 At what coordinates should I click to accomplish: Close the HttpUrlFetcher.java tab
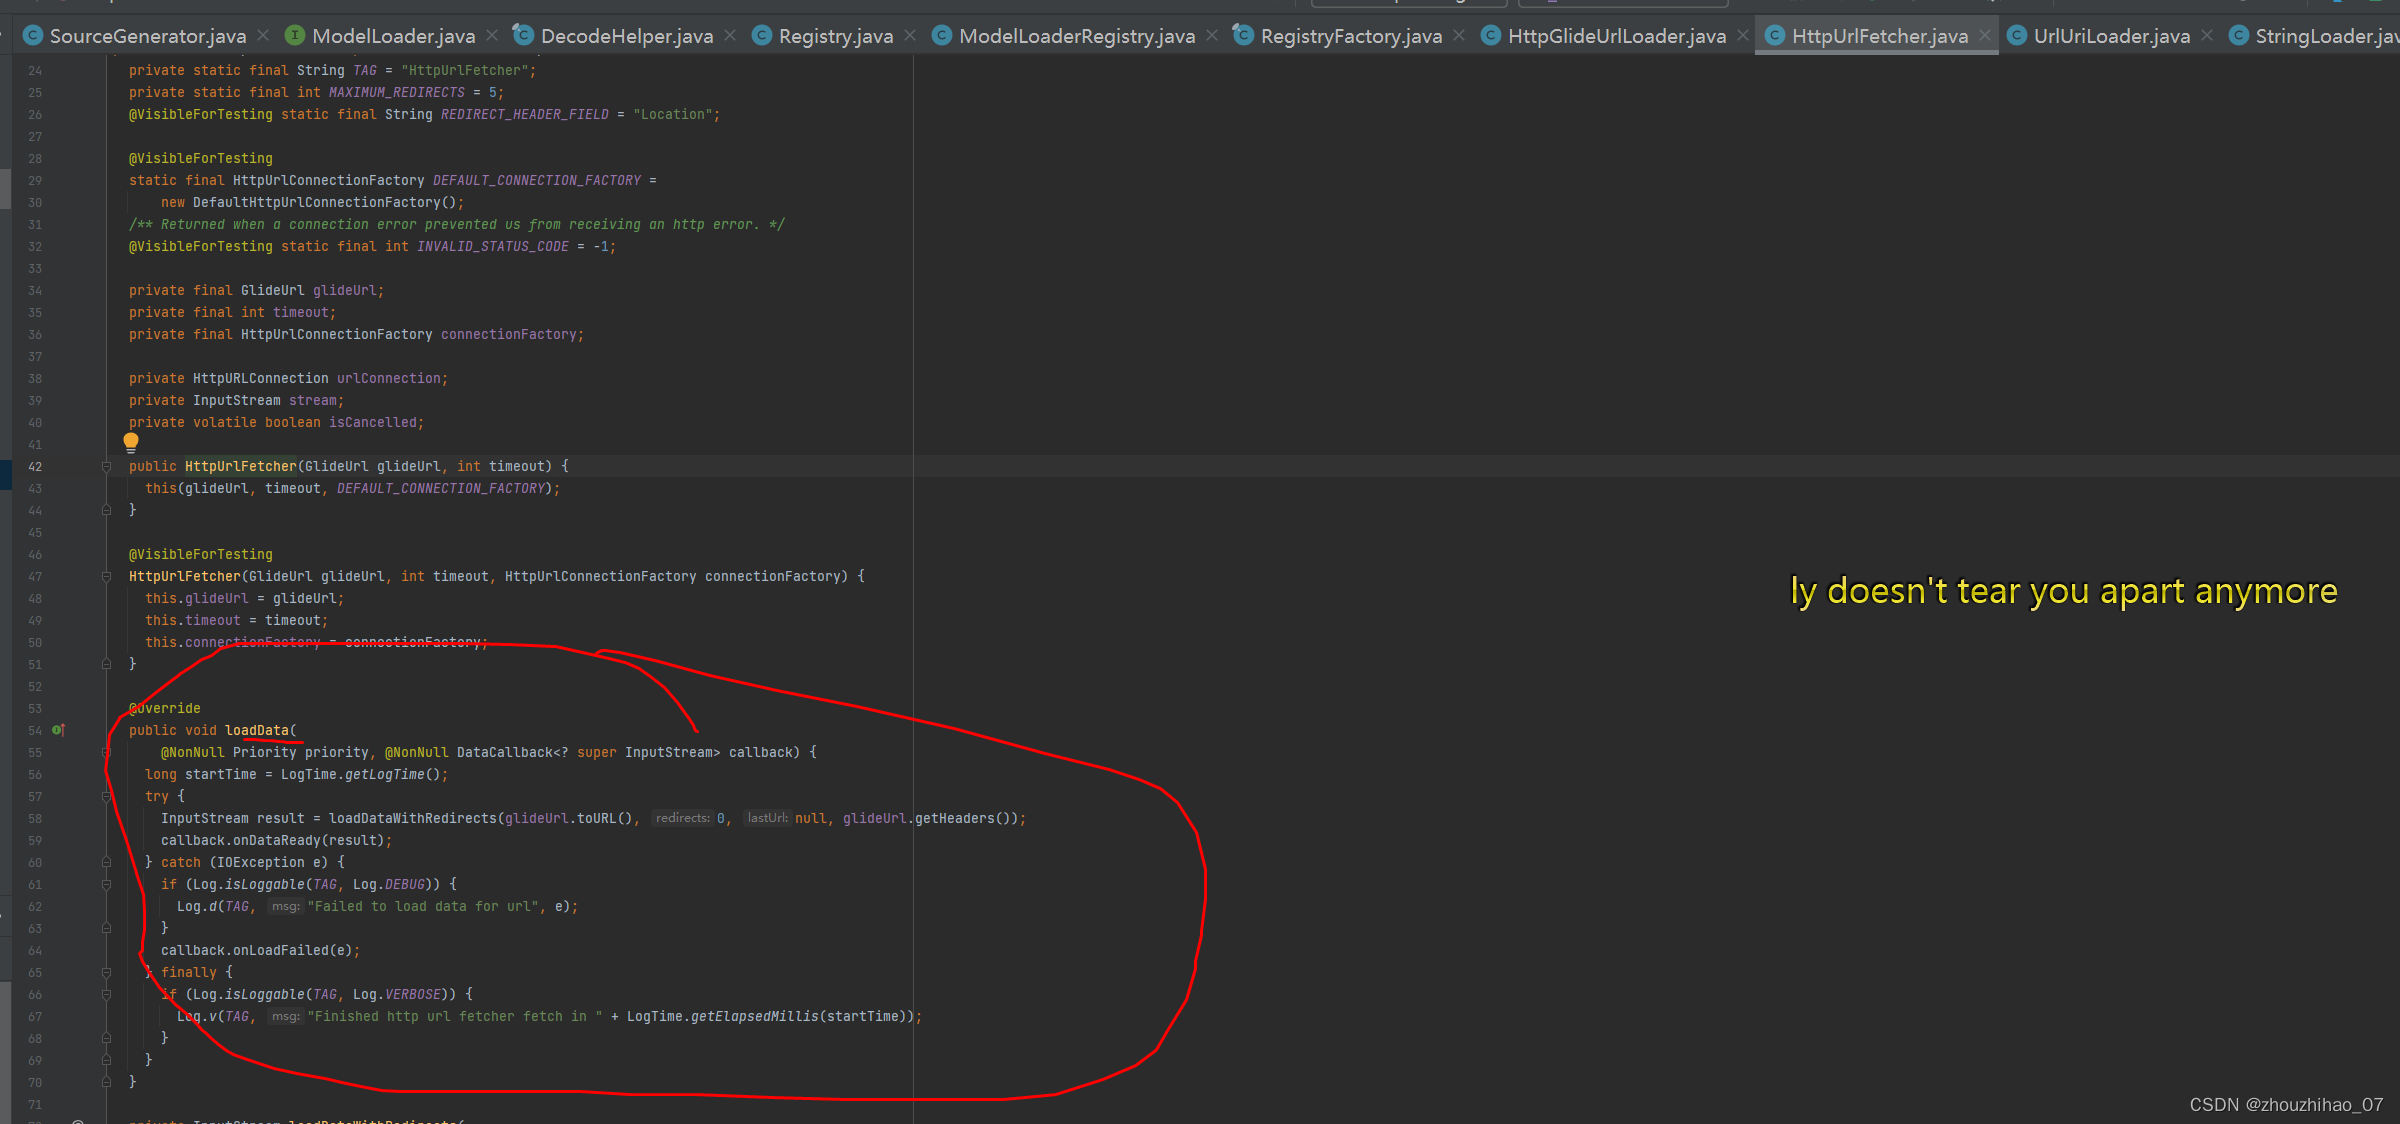[1985, 36]
